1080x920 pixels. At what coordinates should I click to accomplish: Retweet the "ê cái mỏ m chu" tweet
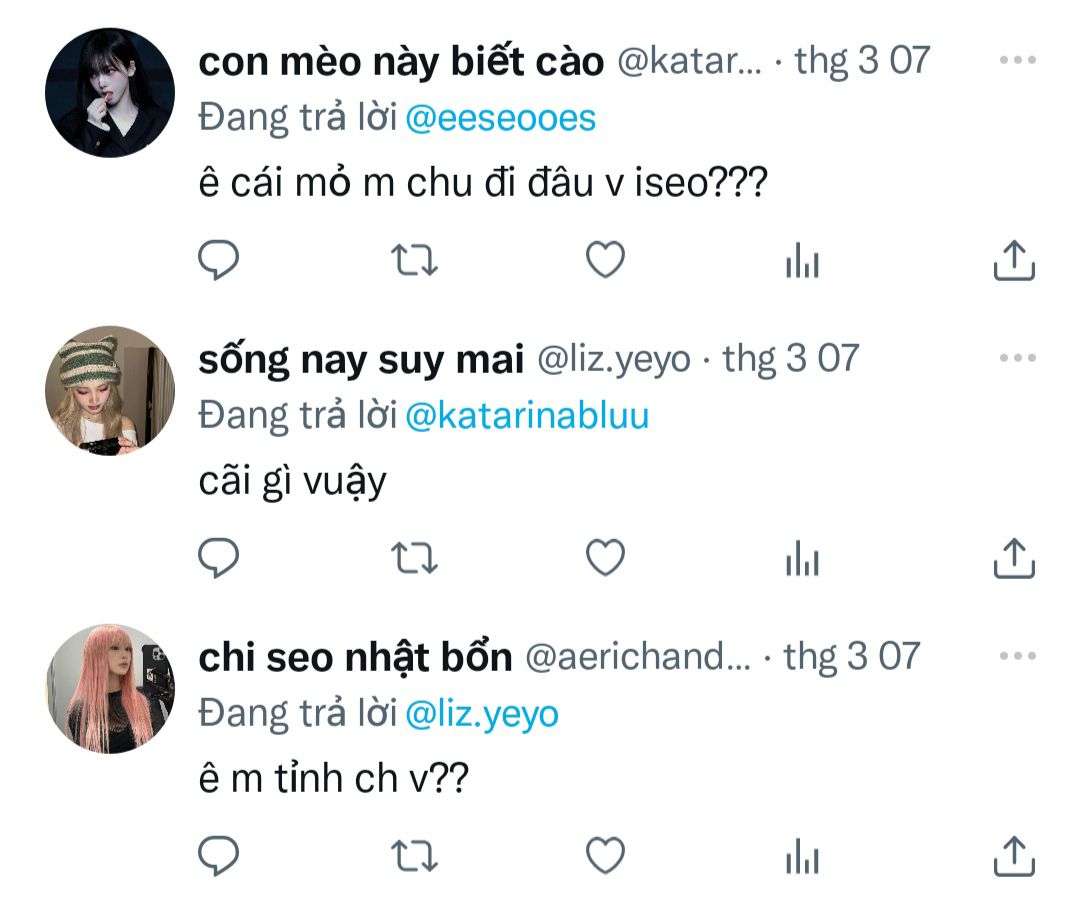pos(412,262)
